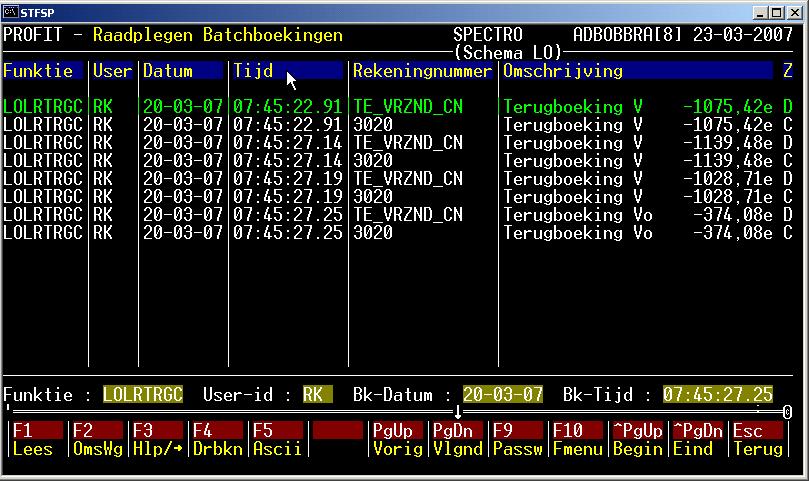Click the User column header
809x481 pixels.
tap(112, 71)
